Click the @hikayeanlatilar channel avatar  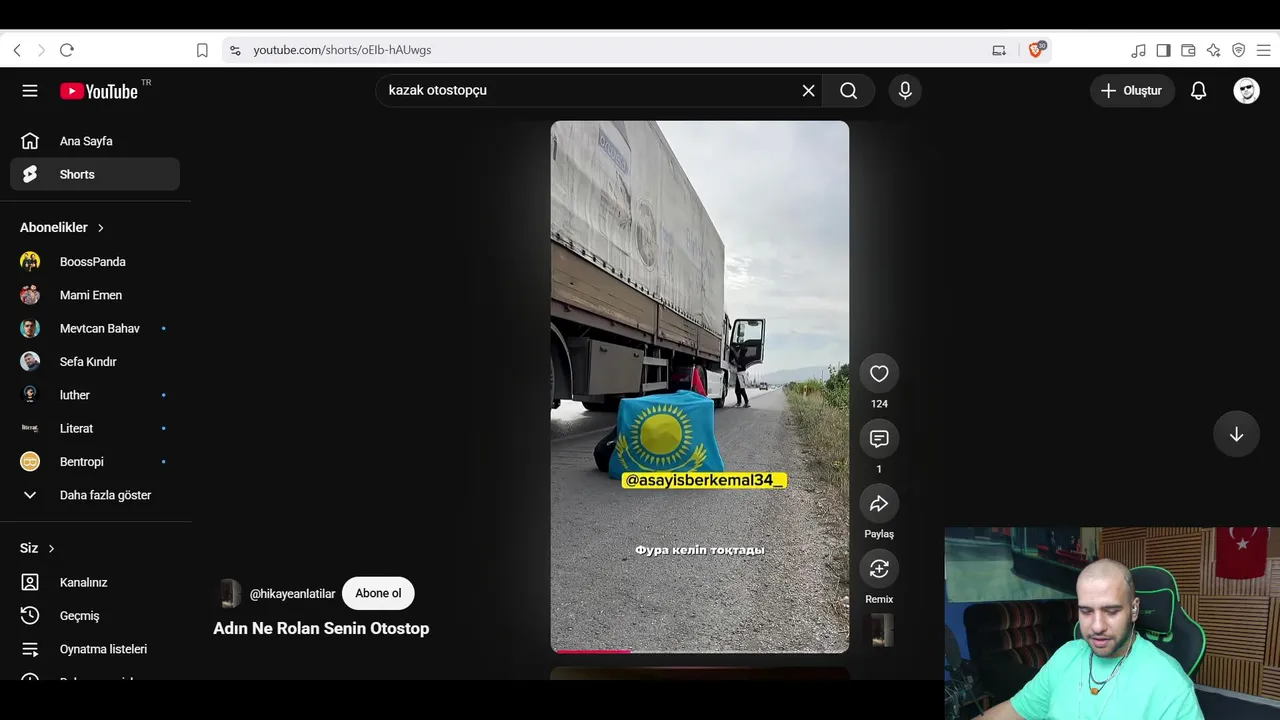point(230,593)
